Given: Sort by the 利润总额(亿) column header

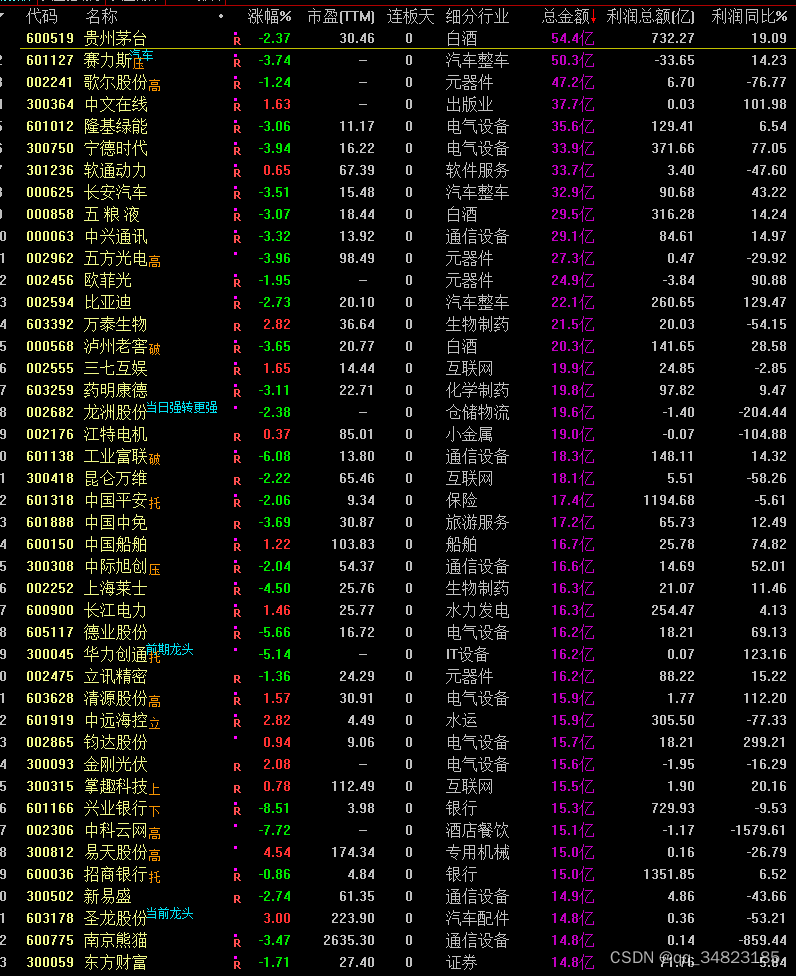Looking at the screenshot, I should (x=650, y=16).
